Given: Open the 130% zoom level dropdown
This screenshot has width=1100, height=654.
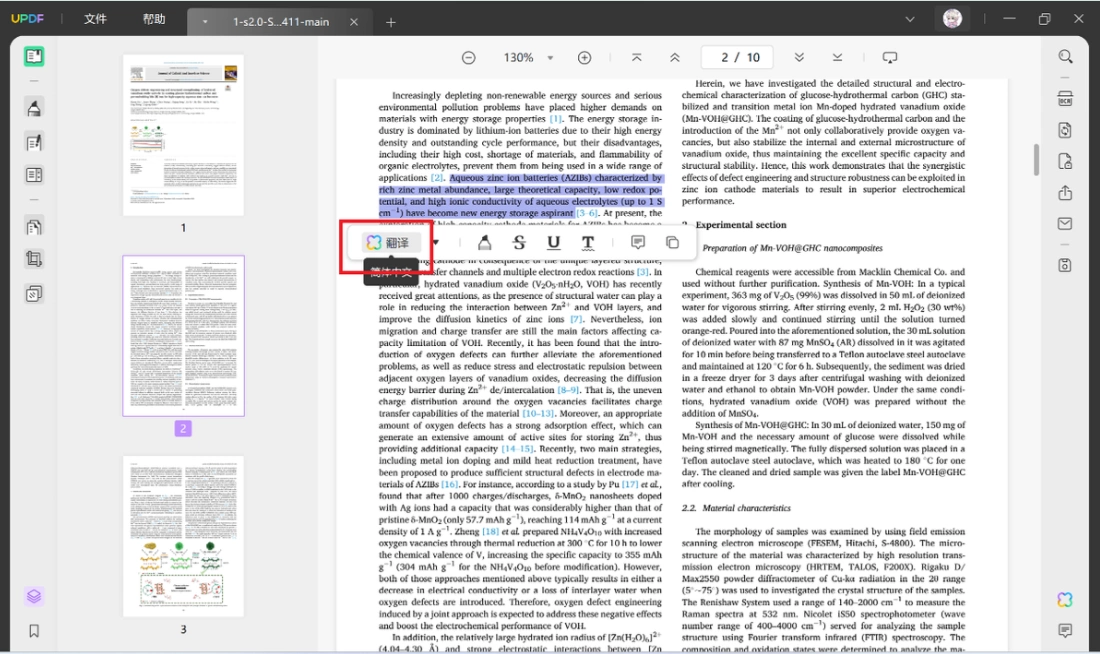Looking at the screenshot, I should (551, 58).
